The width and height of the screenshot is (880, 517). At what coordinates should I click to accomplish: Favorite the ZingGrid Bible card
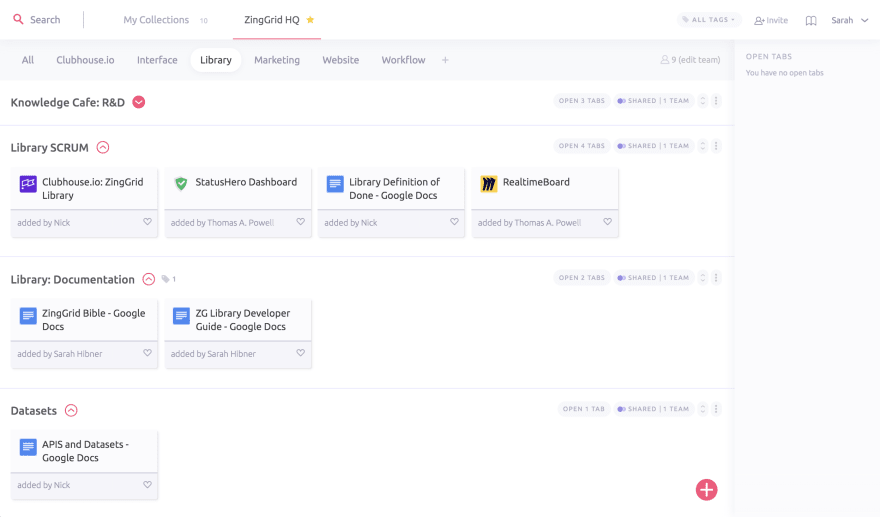click(x=147, y=353)
